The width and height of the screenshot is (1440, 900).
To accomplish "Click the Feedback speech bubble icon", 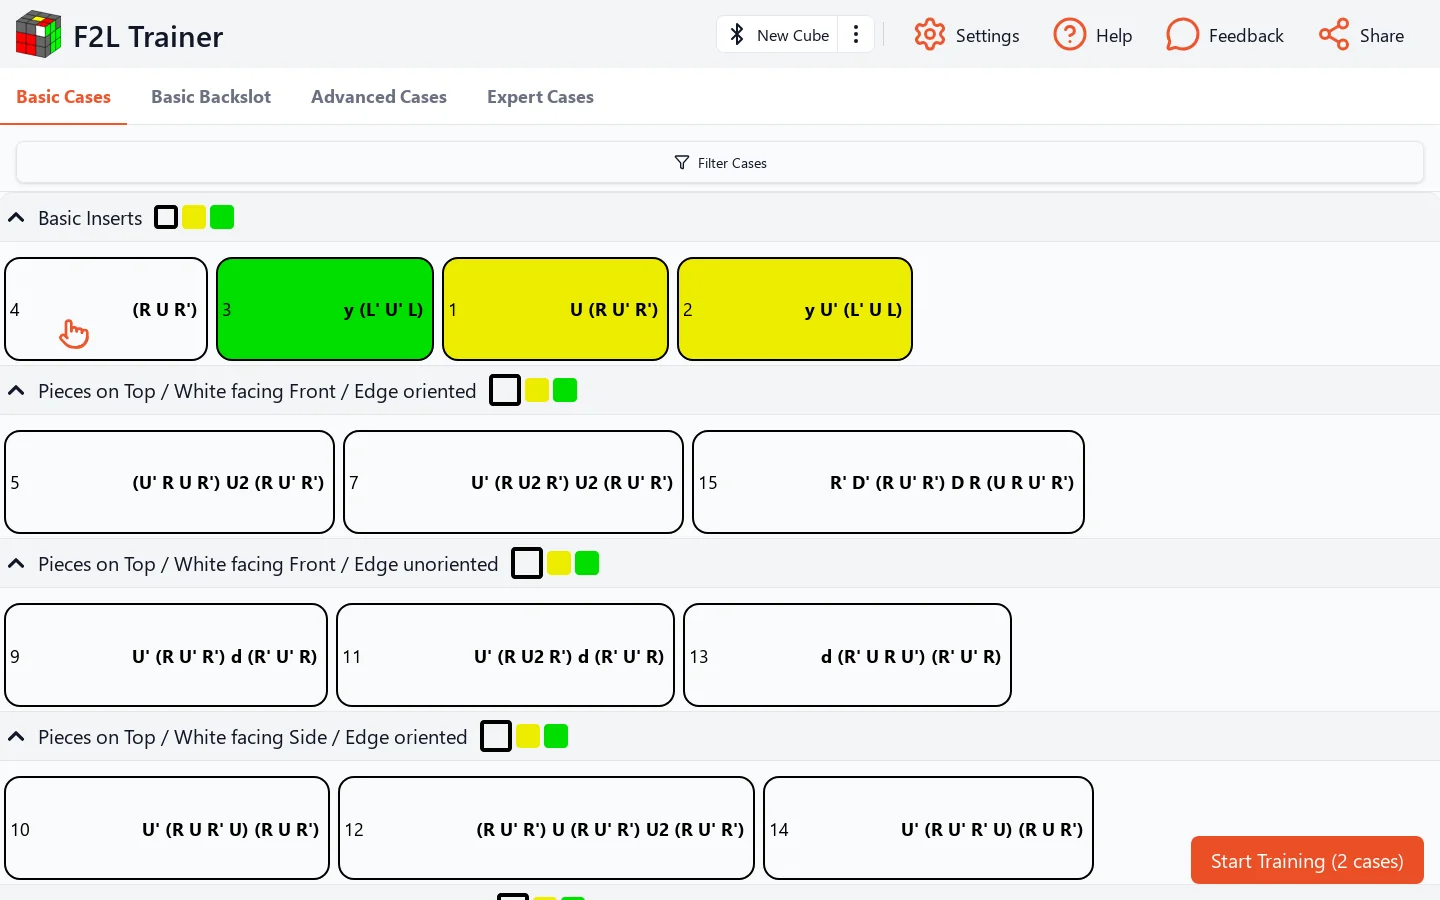I will click(1182, 35).
